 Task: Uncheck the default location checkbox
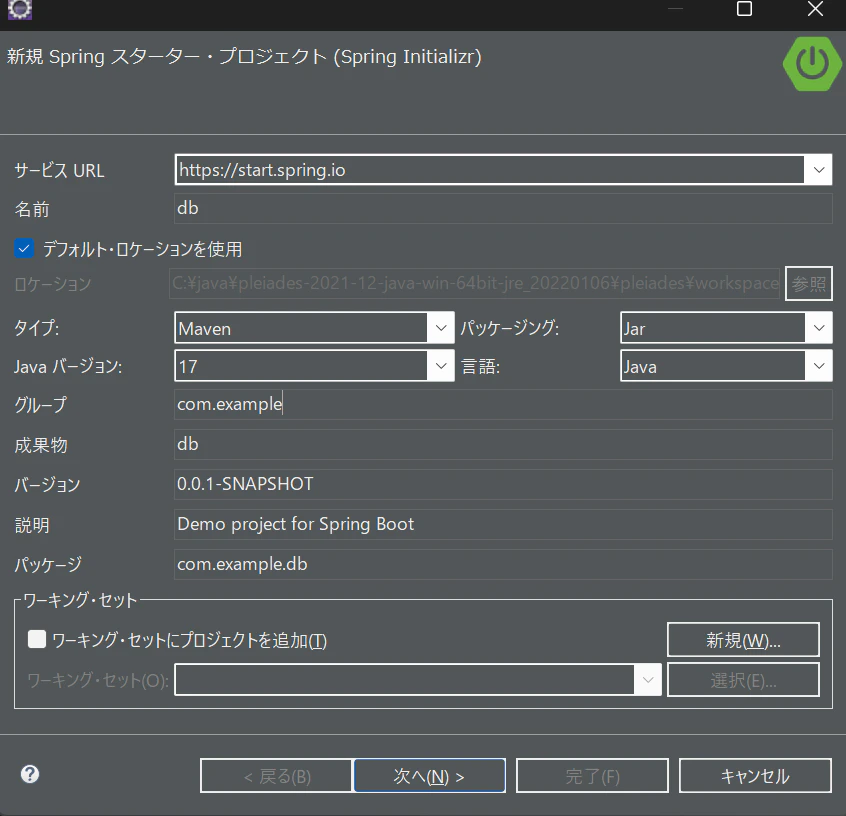coord(24,249)
